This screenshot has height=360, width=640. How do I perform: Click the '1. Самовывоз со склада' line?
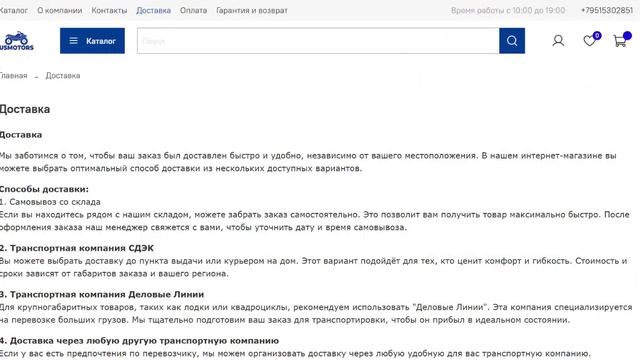tap(50, 202)
